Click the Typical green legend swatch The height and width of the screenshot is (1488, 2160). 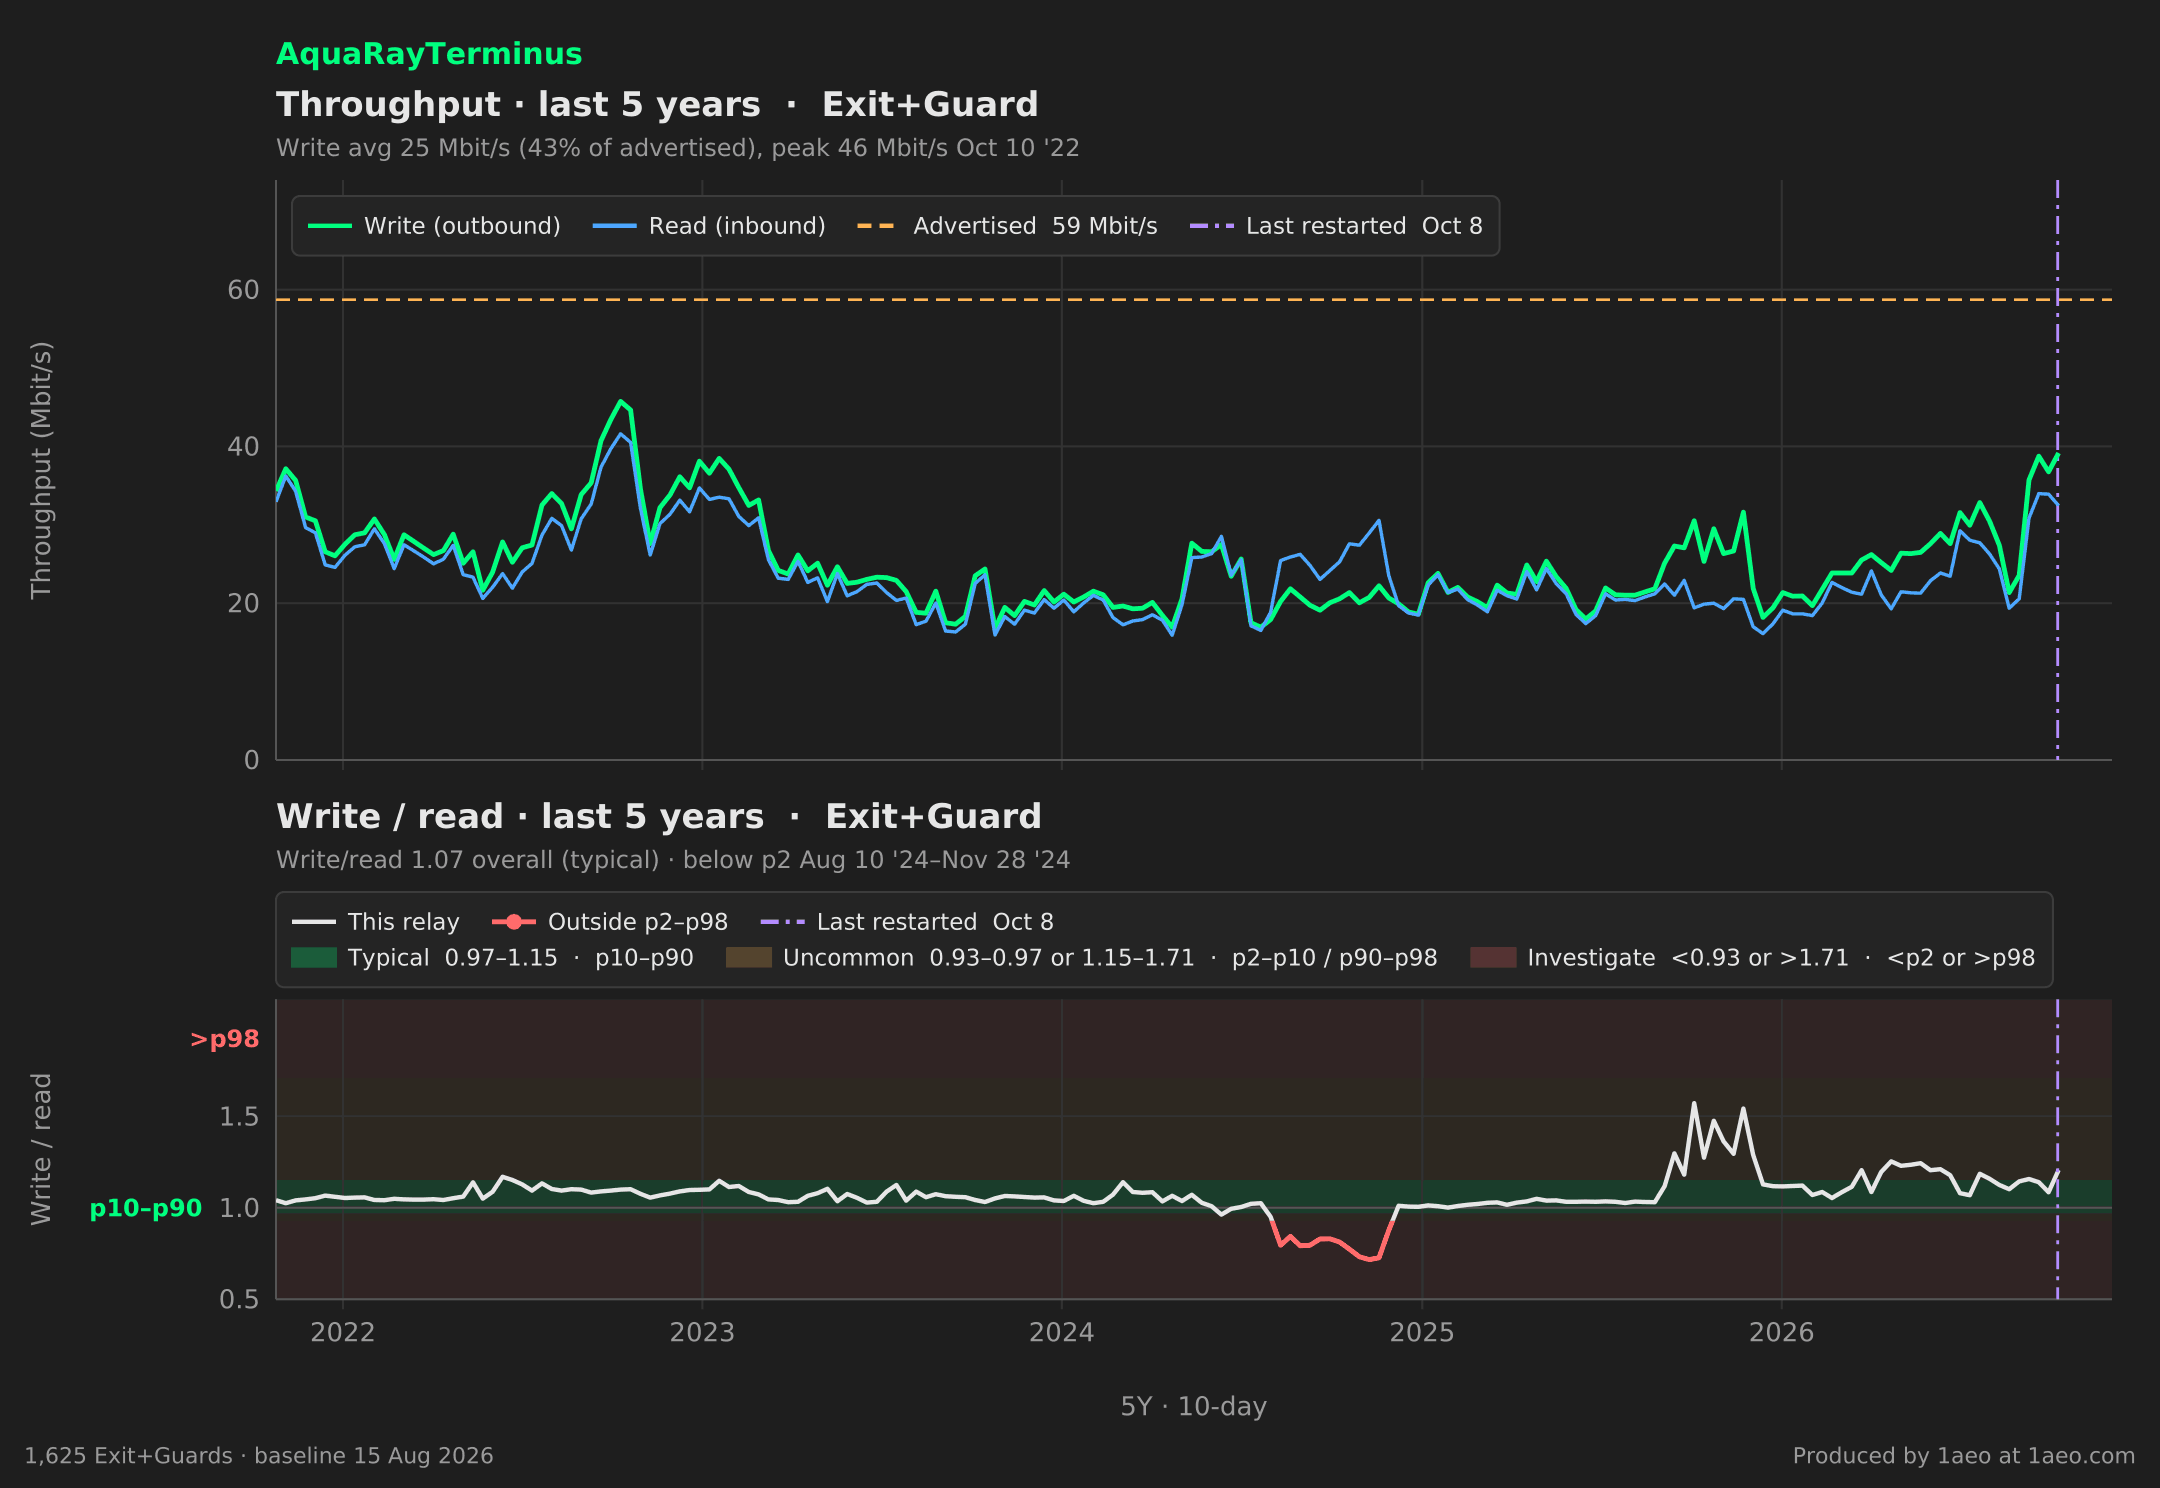pos(314,958)
